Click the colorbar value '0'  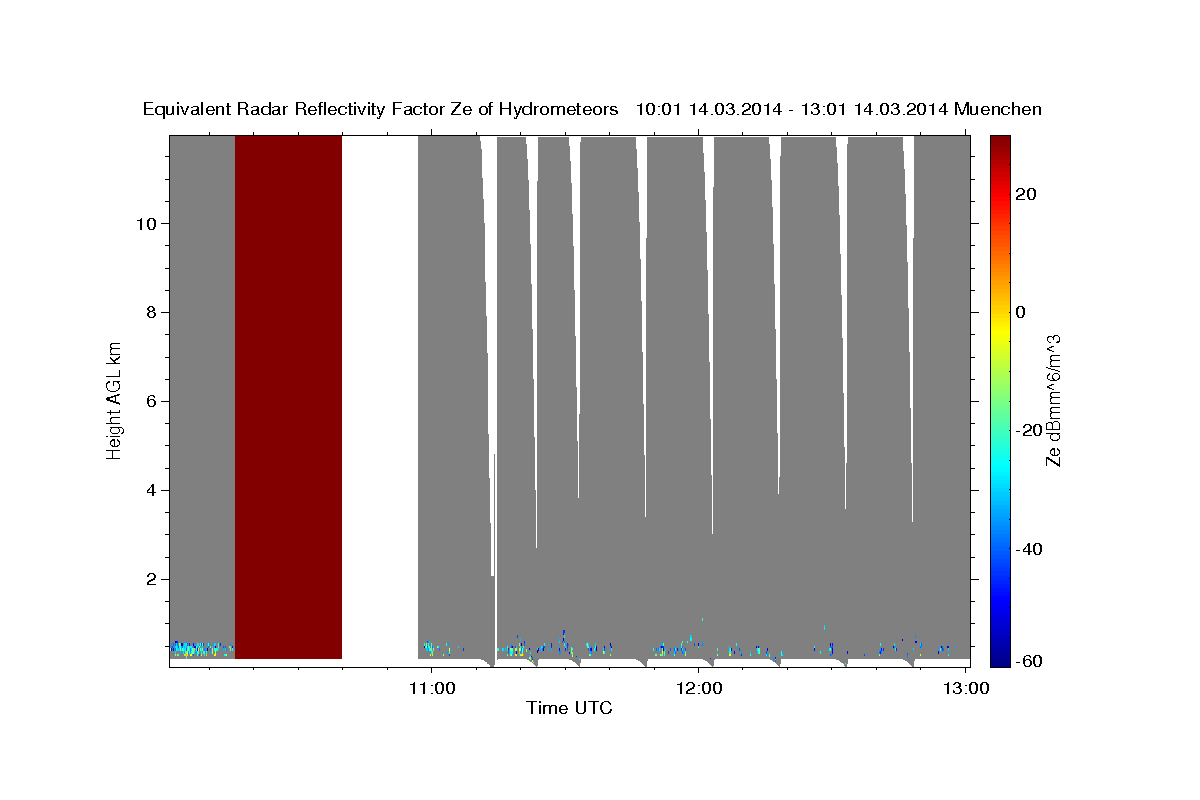tap(1020, 312)
